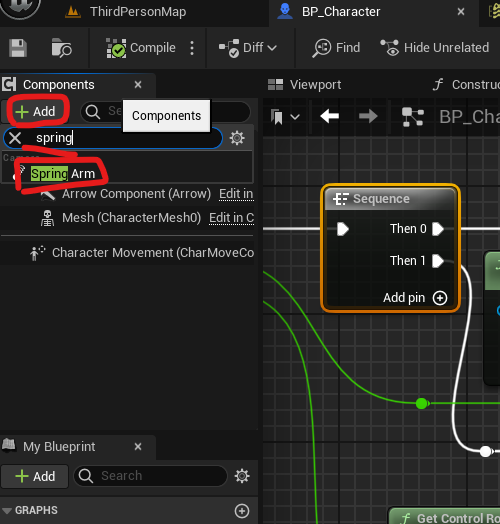Click the Then 1 output pin
Image resolution: width=500 pixels, height=524 pixels.
pos(438,261)
